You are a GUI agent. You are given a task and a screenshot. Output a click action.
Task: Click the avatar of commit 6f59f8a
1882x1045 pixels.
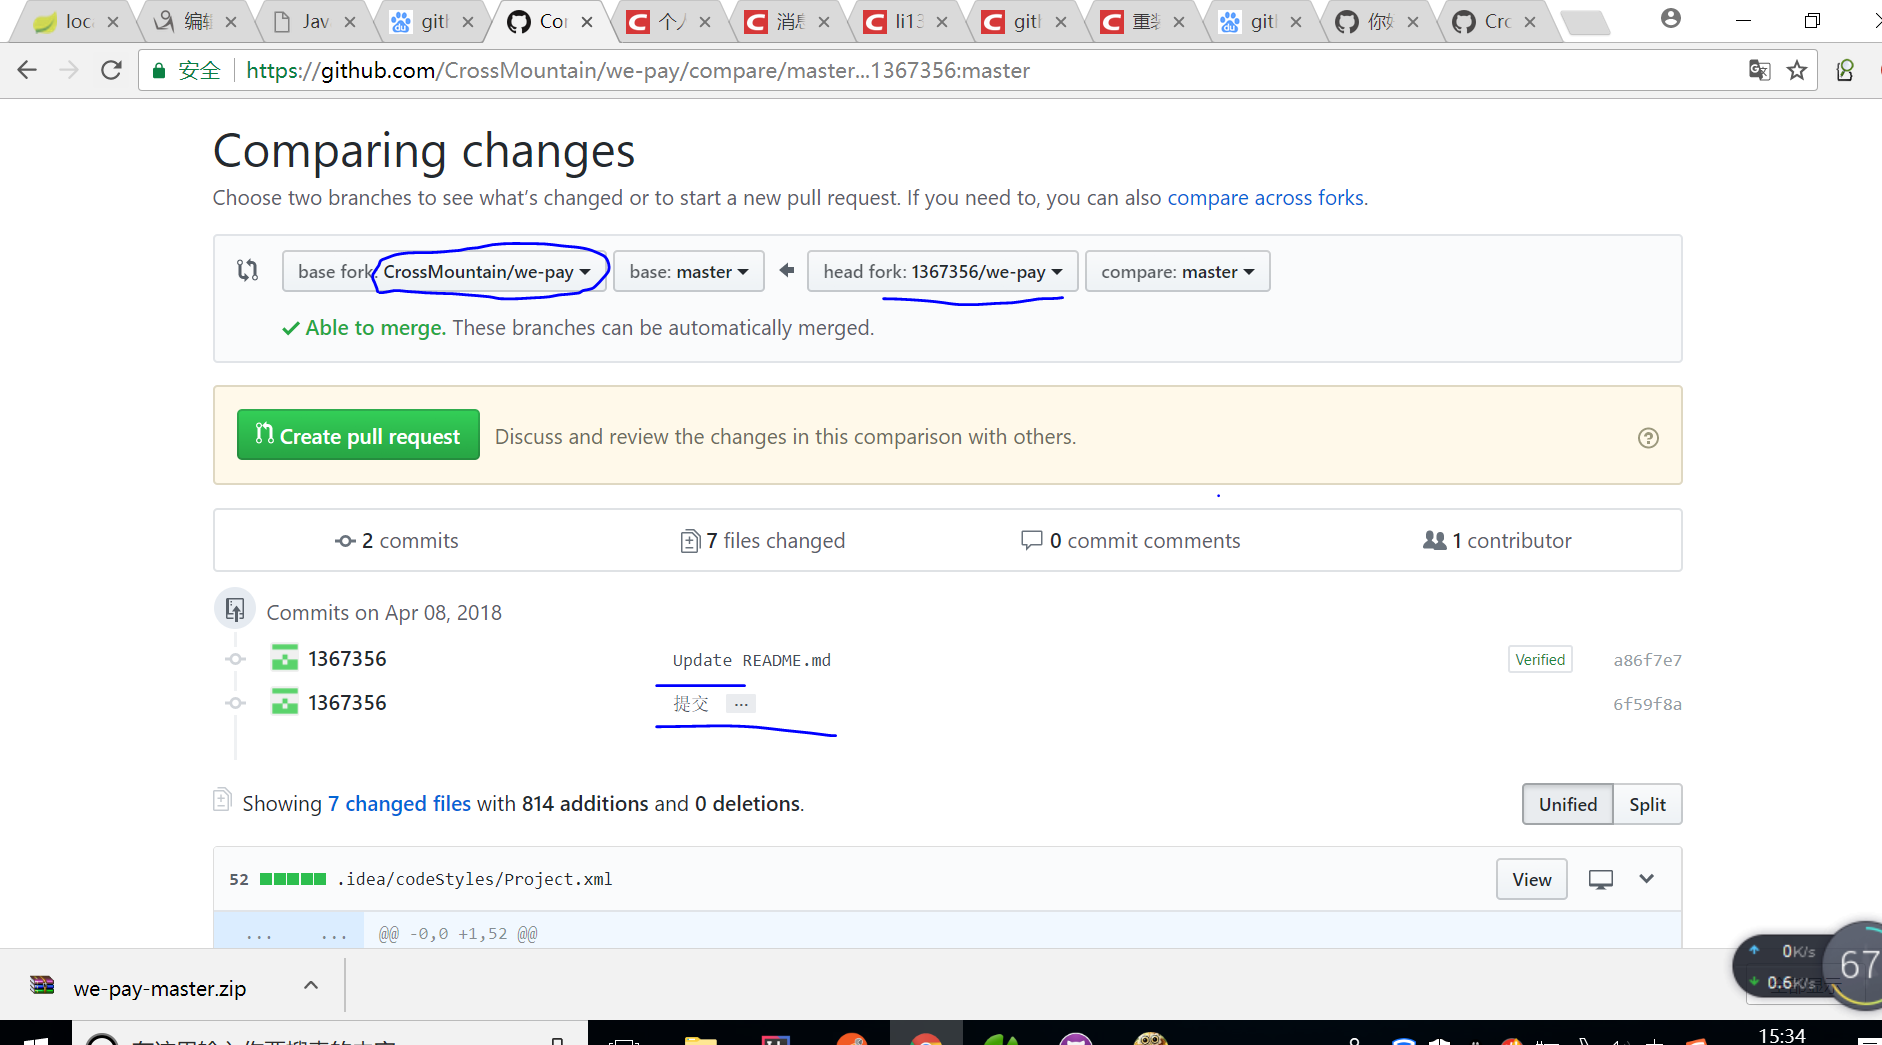(x=285, y=702)
